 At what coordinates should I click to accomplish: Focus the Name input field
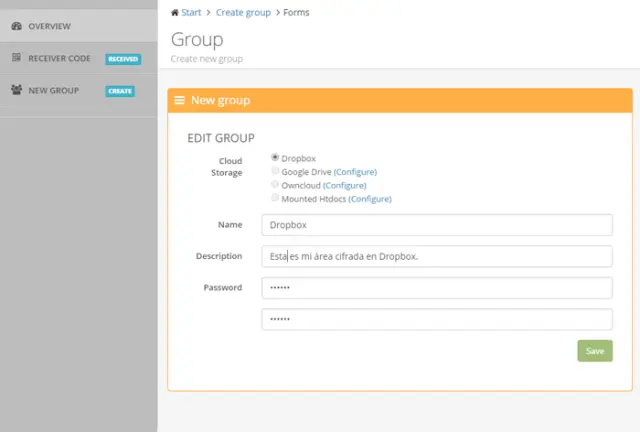pyautogui.click(x=436, y=226)
